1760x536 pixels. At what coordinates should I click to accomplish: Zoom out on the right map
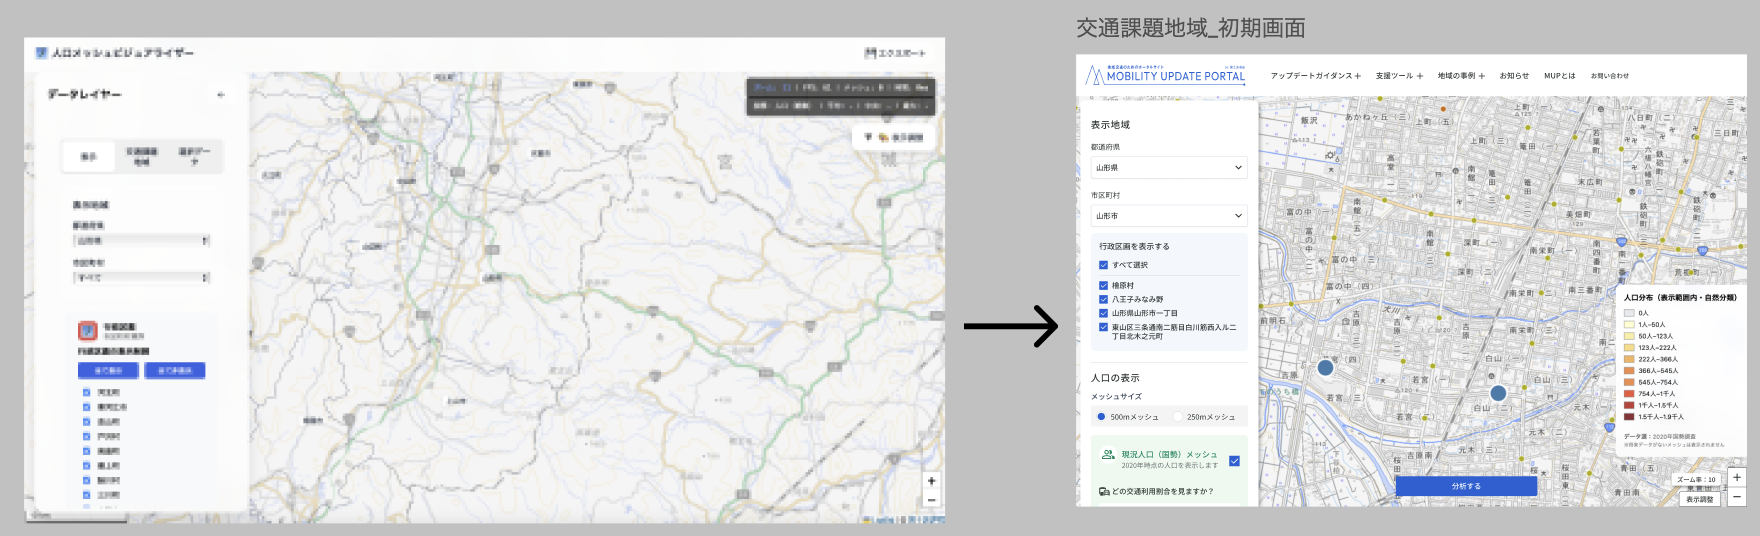(1737, 497)
